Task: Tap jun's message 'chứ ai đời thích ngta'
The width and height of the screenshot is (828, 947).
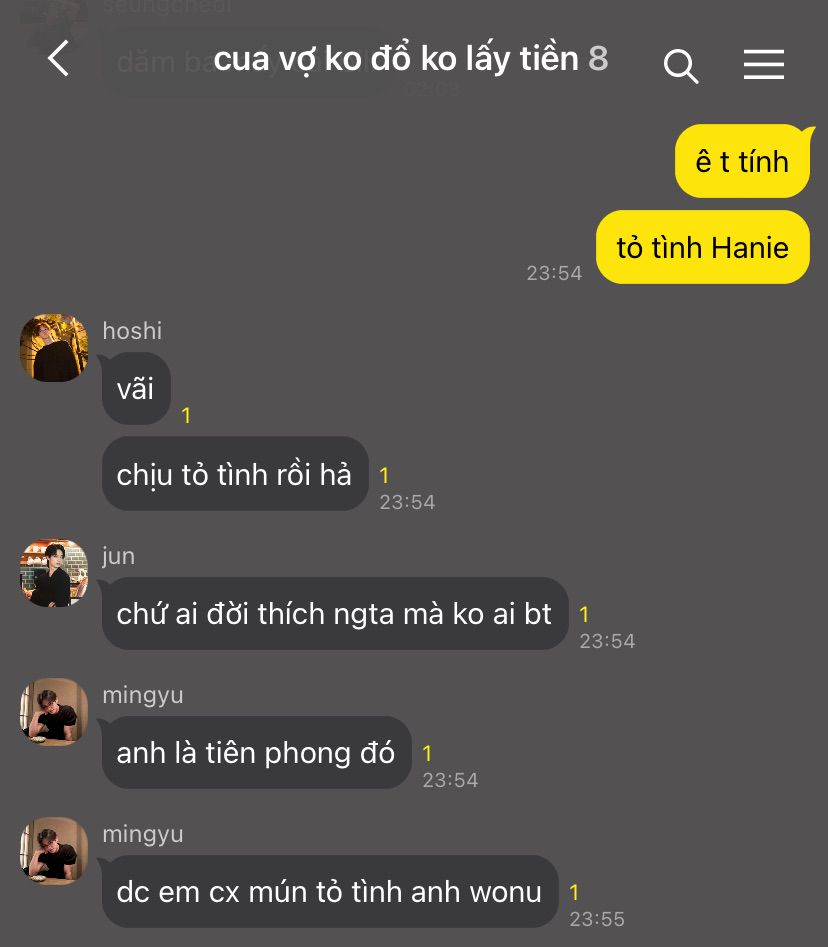Action: pyautogui.click(x=335, y=614)
